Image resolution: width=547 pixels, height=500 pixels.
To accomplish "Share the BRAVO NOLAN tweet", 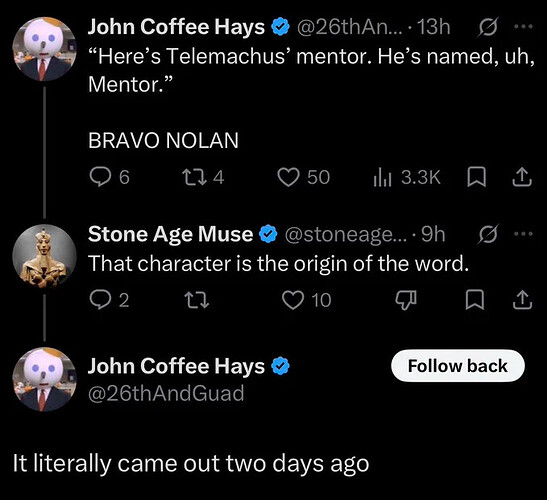I will (x=522, y=177).
